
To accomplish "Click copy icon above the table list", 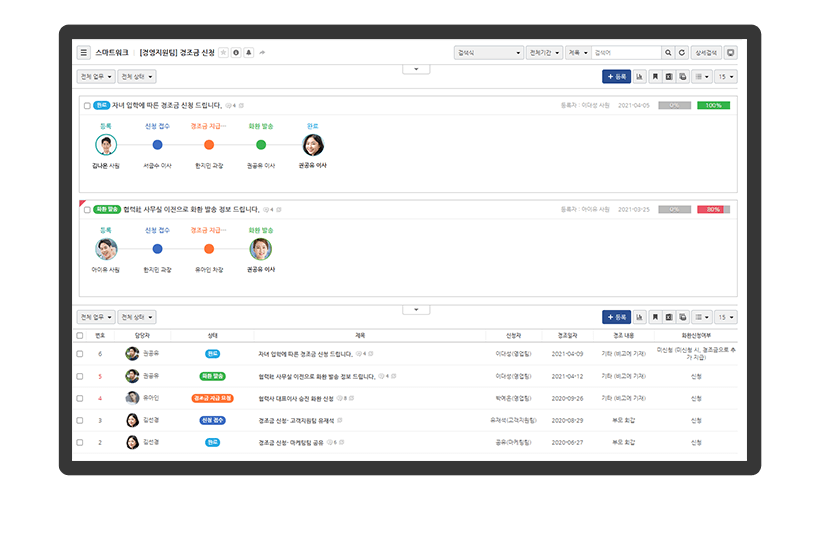I will click(682, 317).
